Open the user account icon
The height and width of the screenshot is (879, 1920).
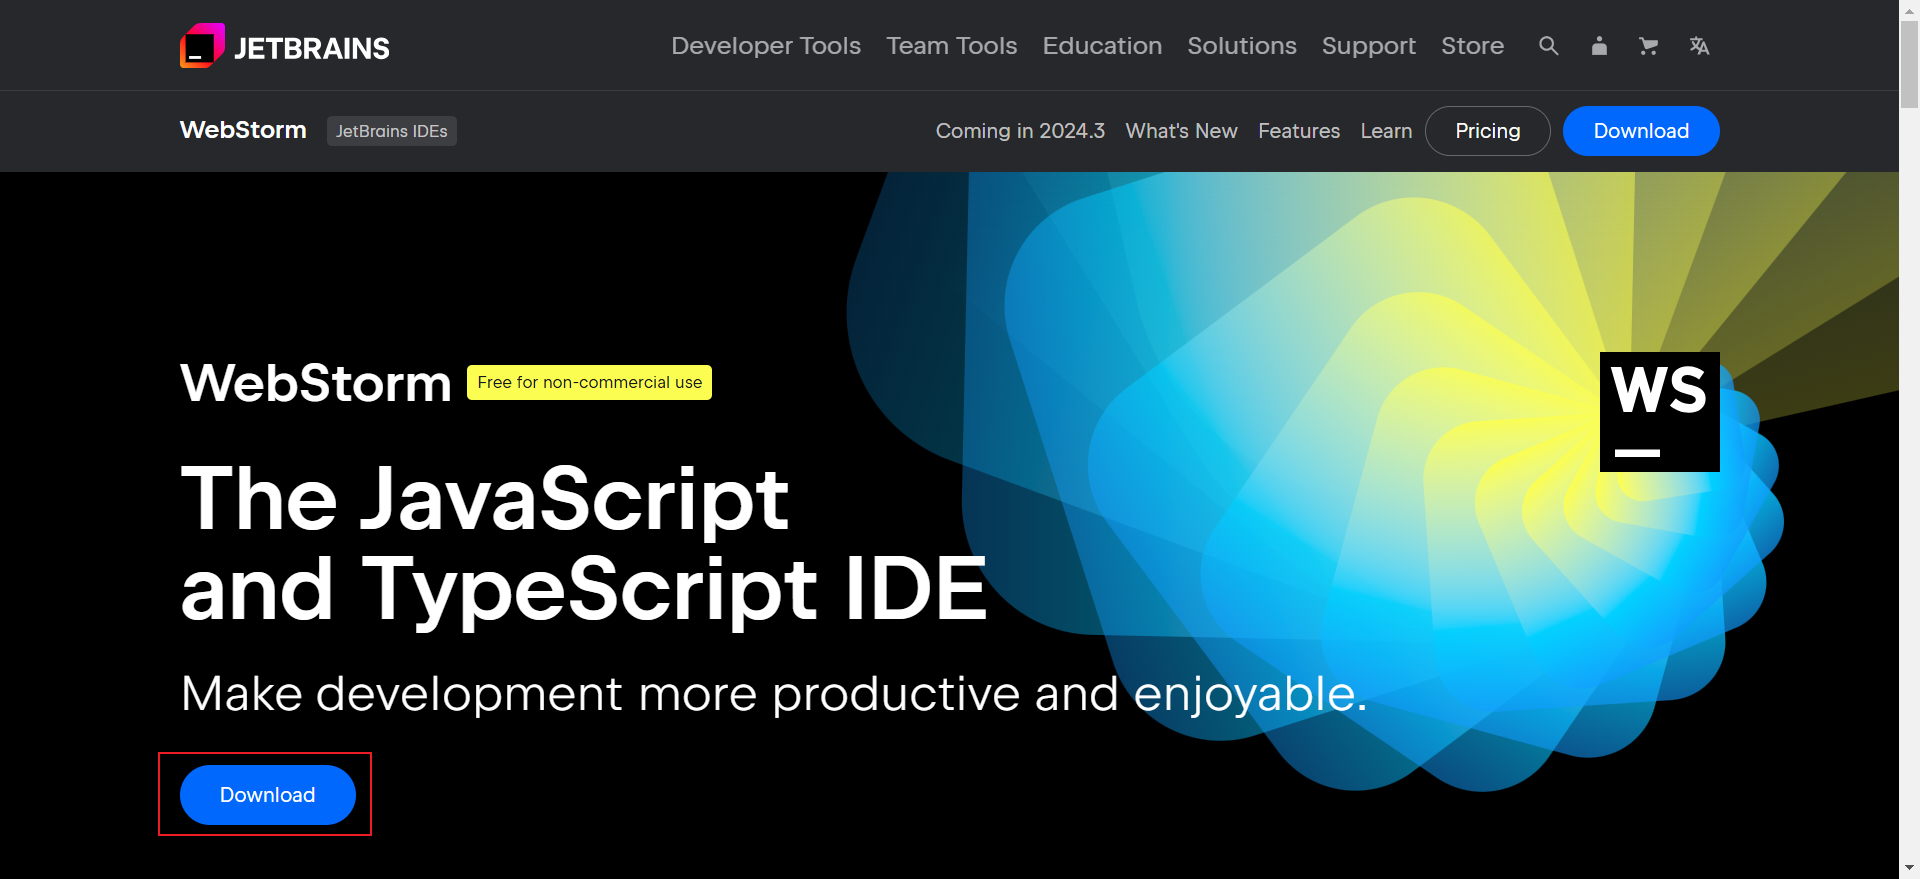tap(1599, 46)
